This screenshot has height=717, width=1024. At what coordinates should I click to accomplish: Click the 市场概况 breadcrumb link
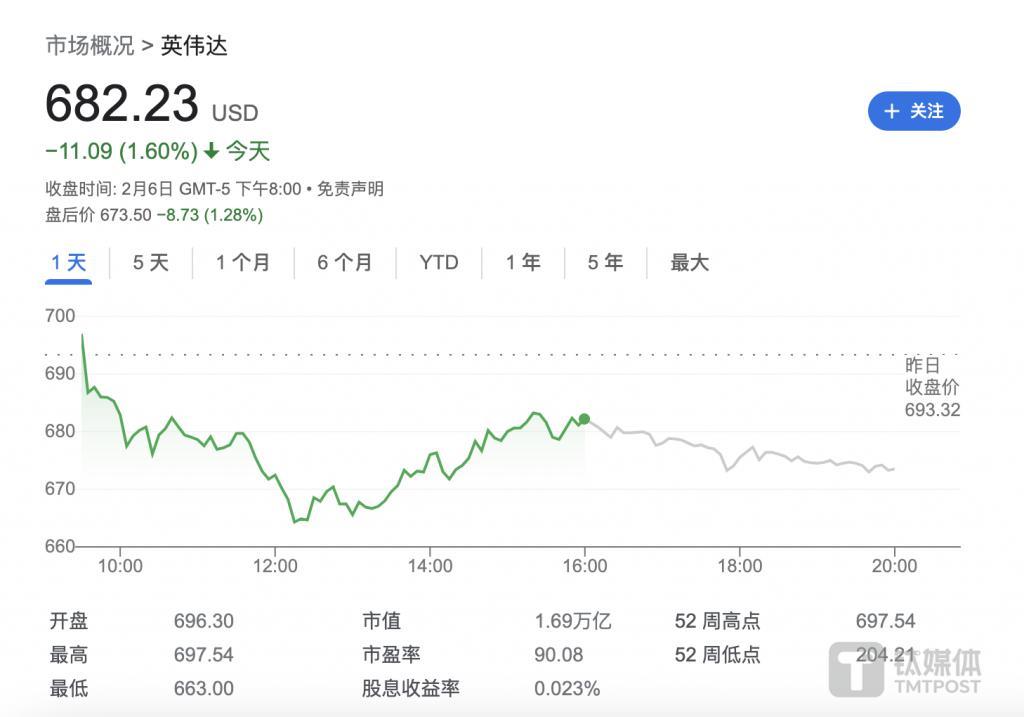[88, 46]
